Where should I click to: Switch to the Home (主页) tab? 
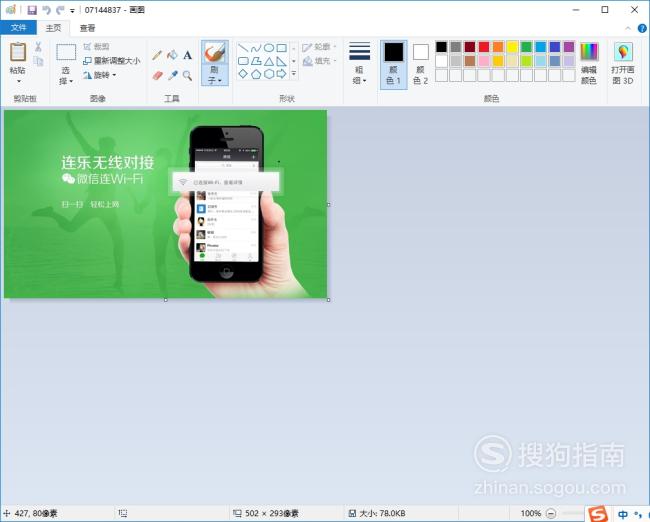click(x=53, y=28)
